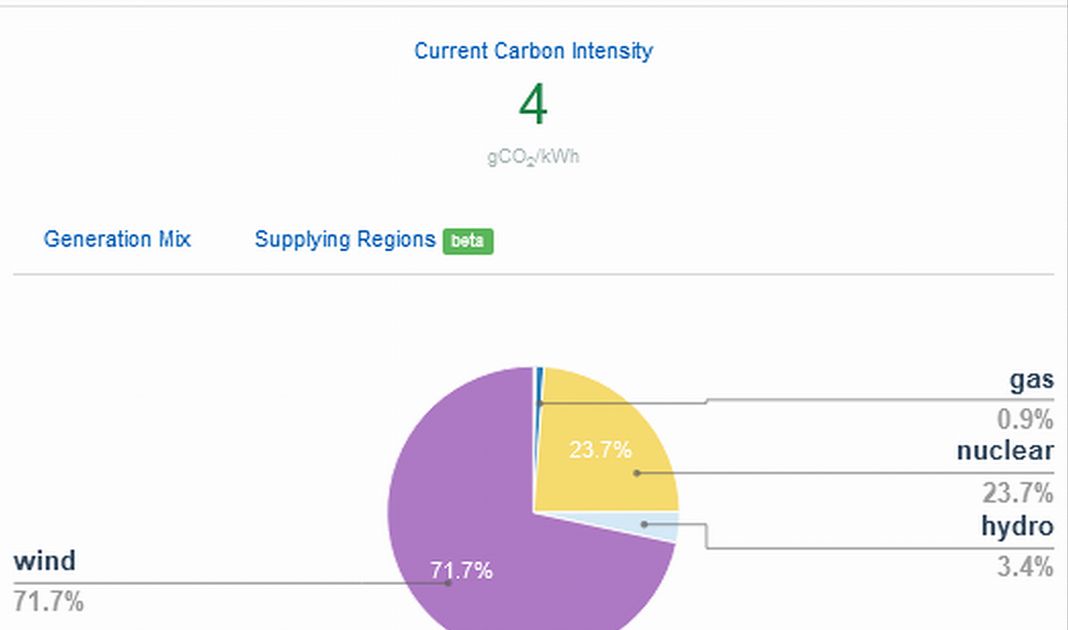Open the Generation Mix tab
The width and height of the screenshot is (1068, 630).
point(117,240)
